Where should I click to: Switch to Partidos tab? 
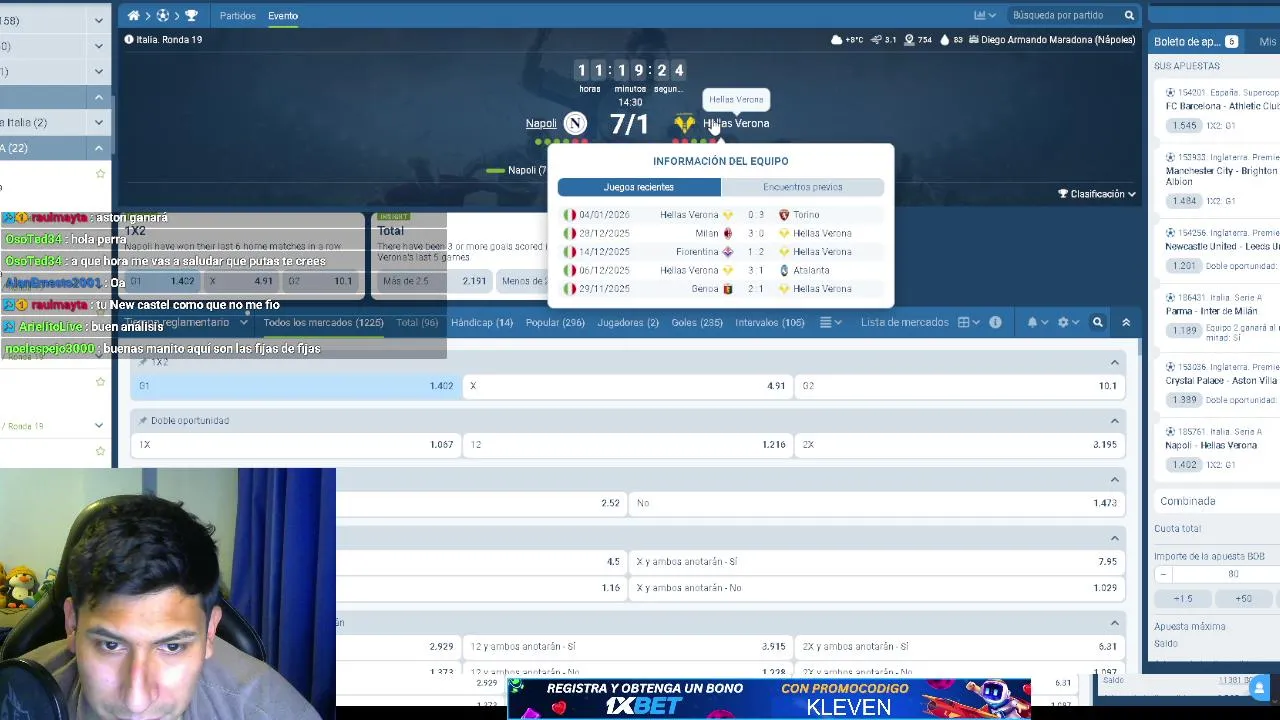238,16
